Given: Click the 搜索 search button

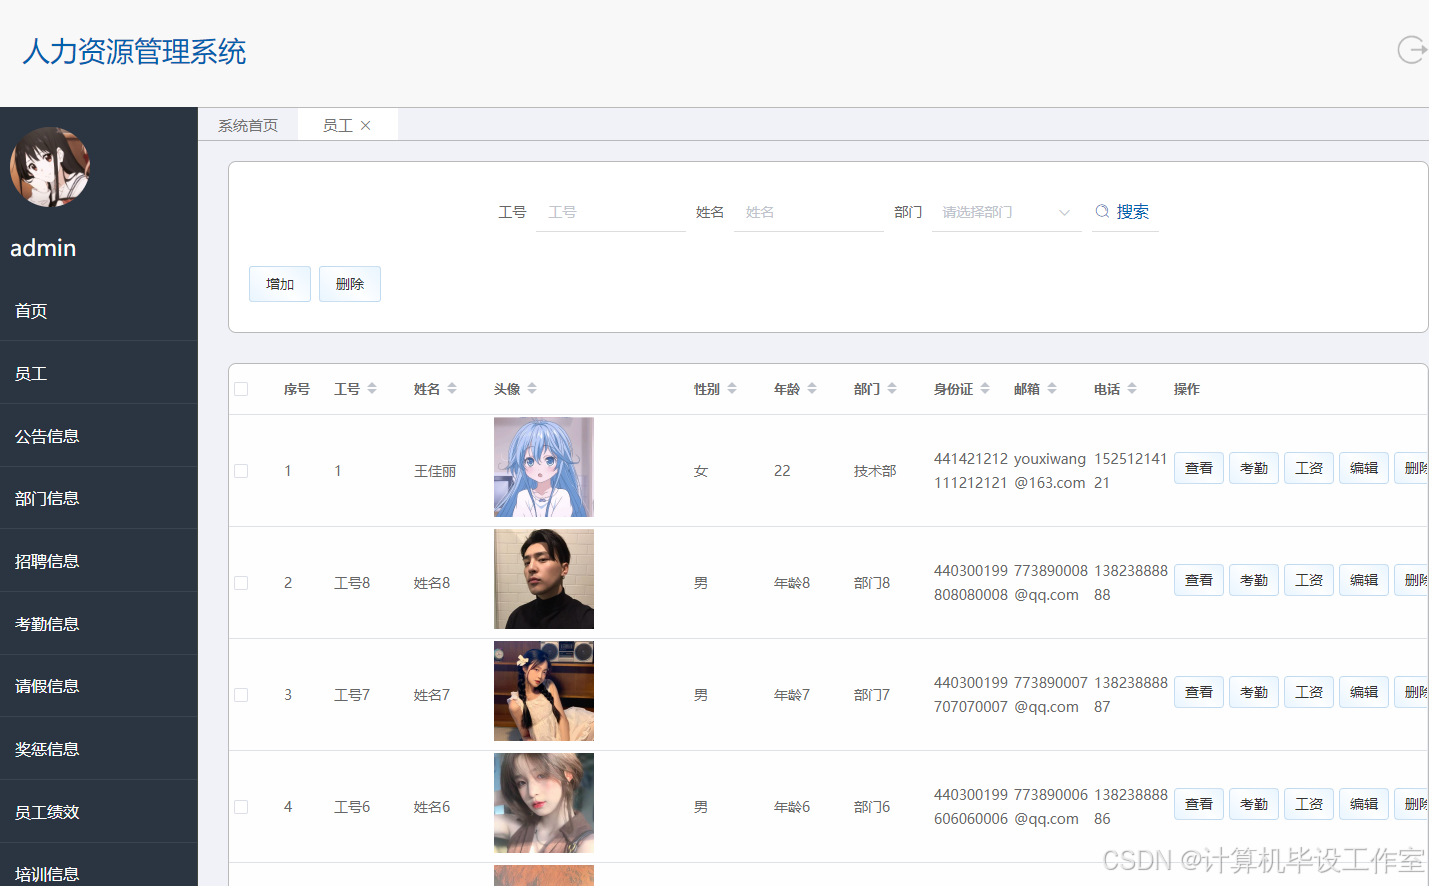Looking at the screenshot, I should tap(1125, 212).
